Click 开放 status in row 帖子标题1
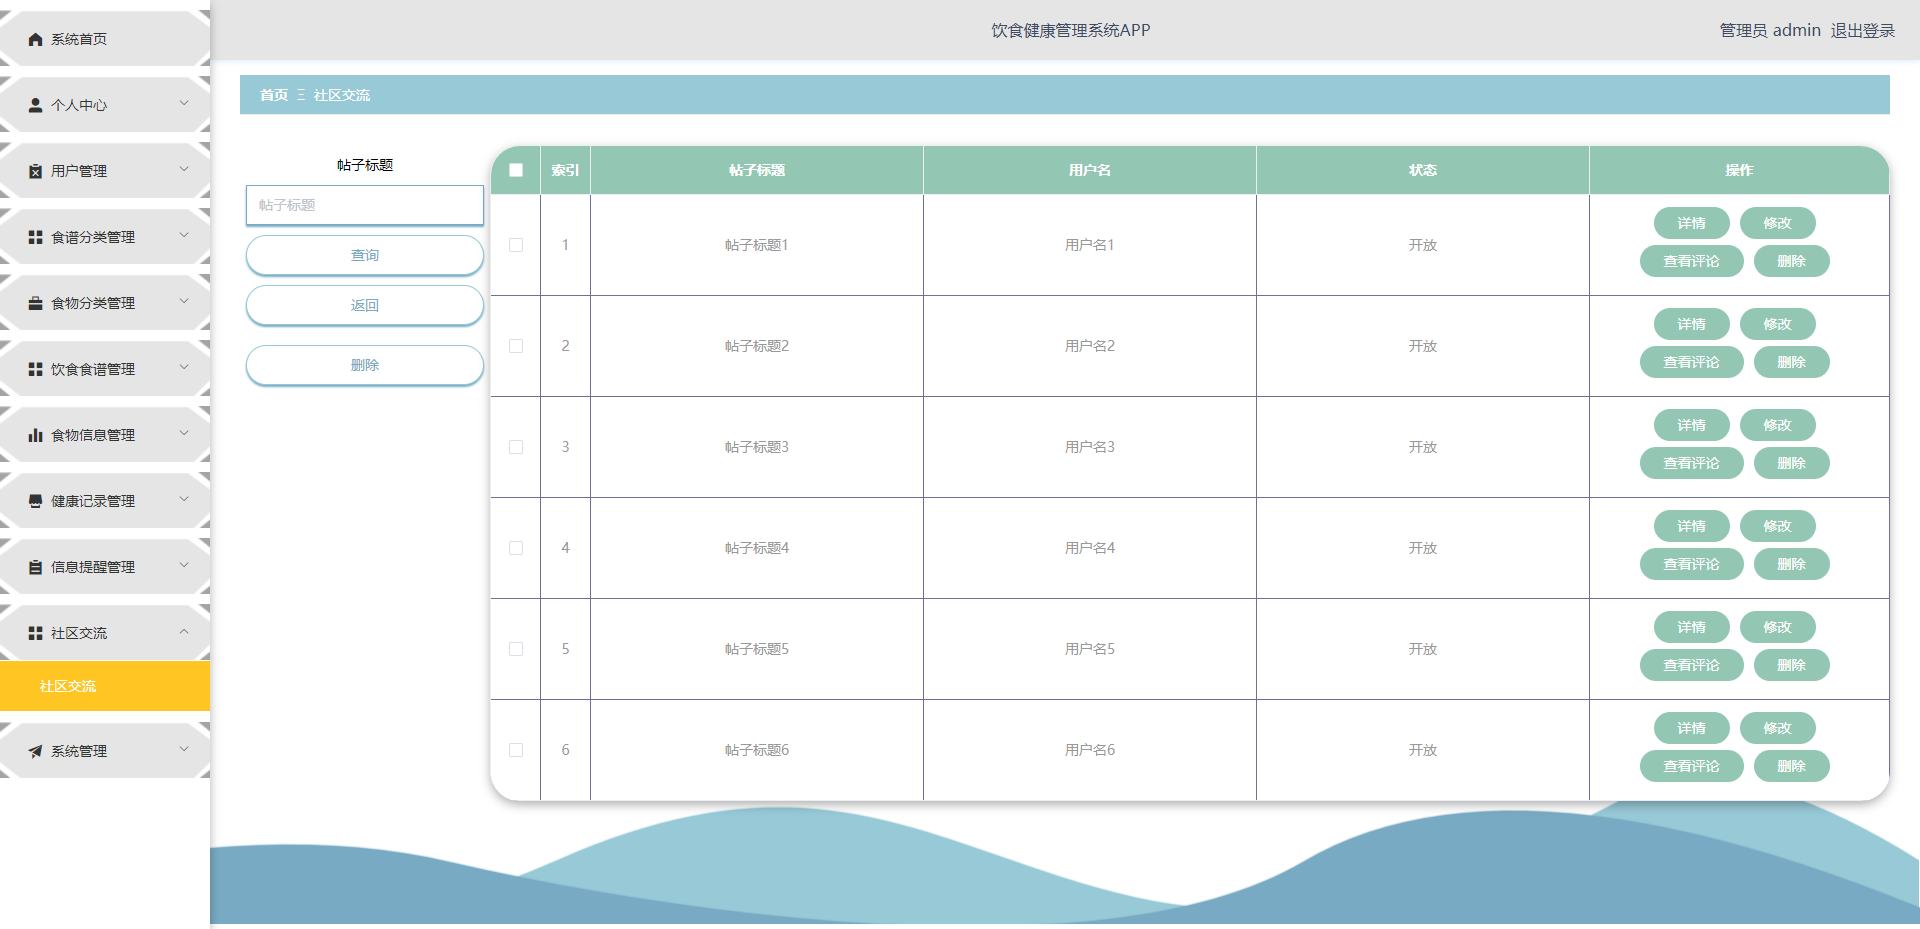 pos(1423,245)
